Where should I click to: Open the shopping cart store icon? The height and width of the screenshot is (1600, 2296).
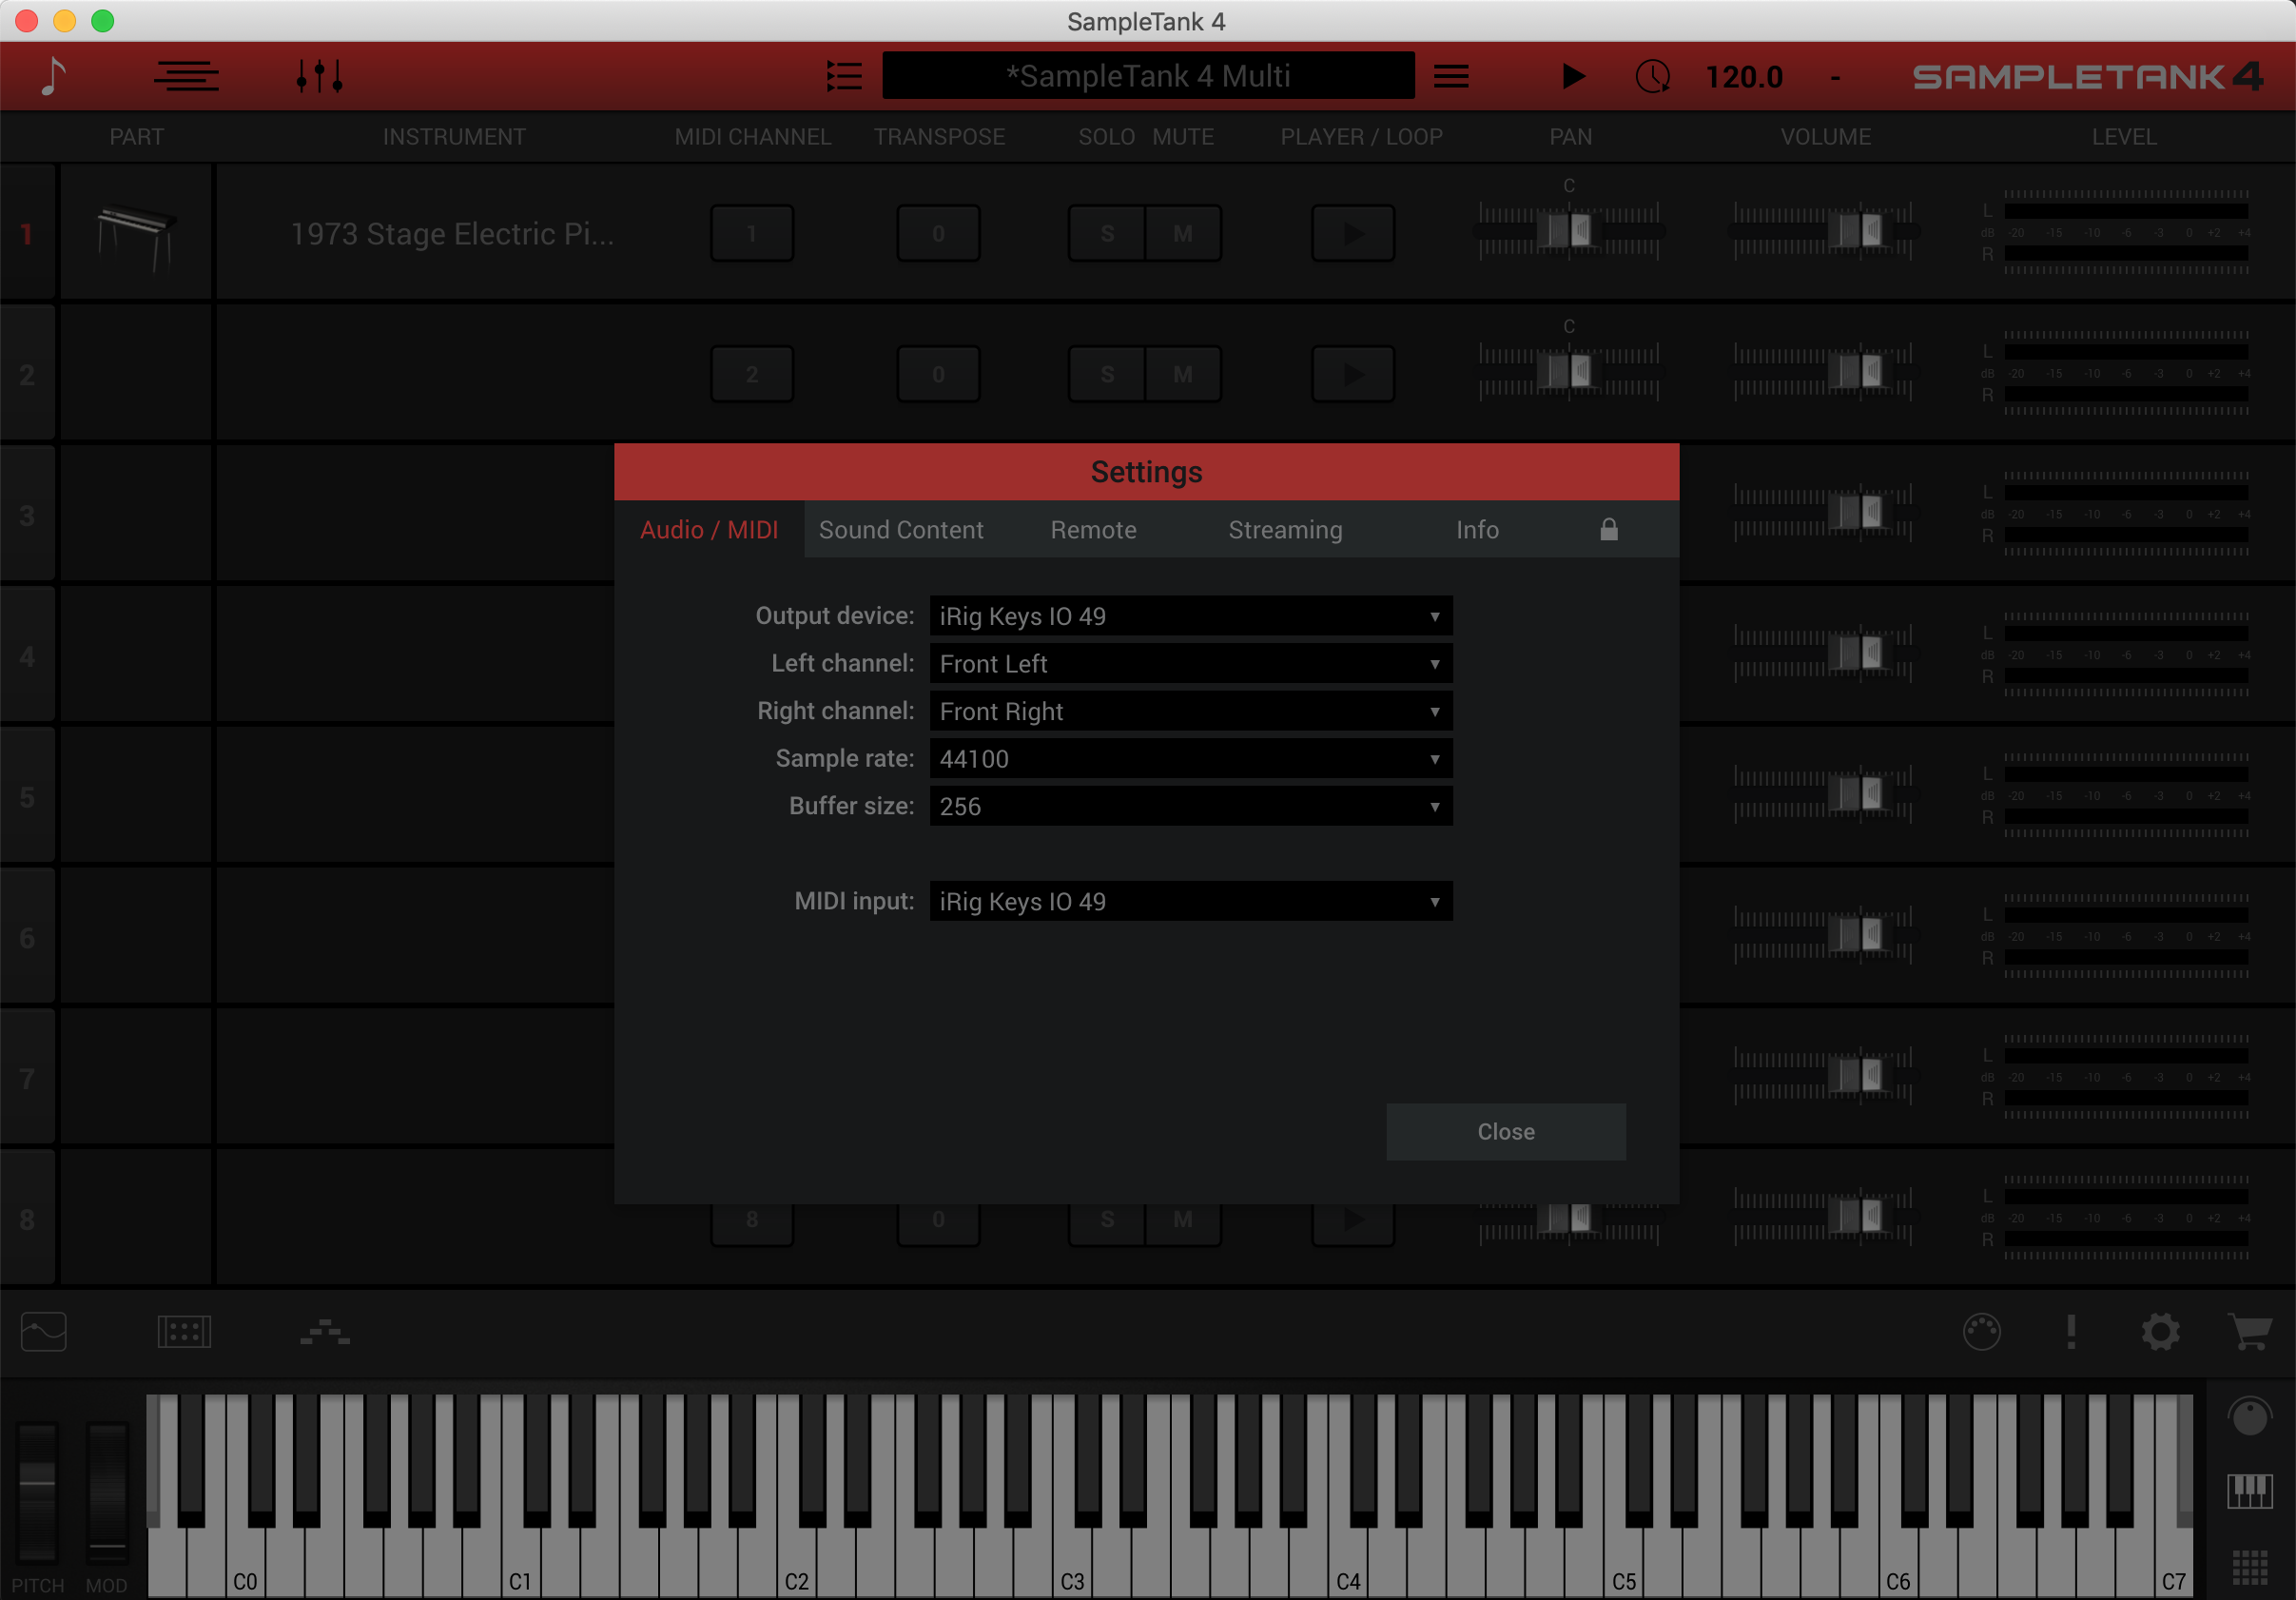point(2250,1332)
